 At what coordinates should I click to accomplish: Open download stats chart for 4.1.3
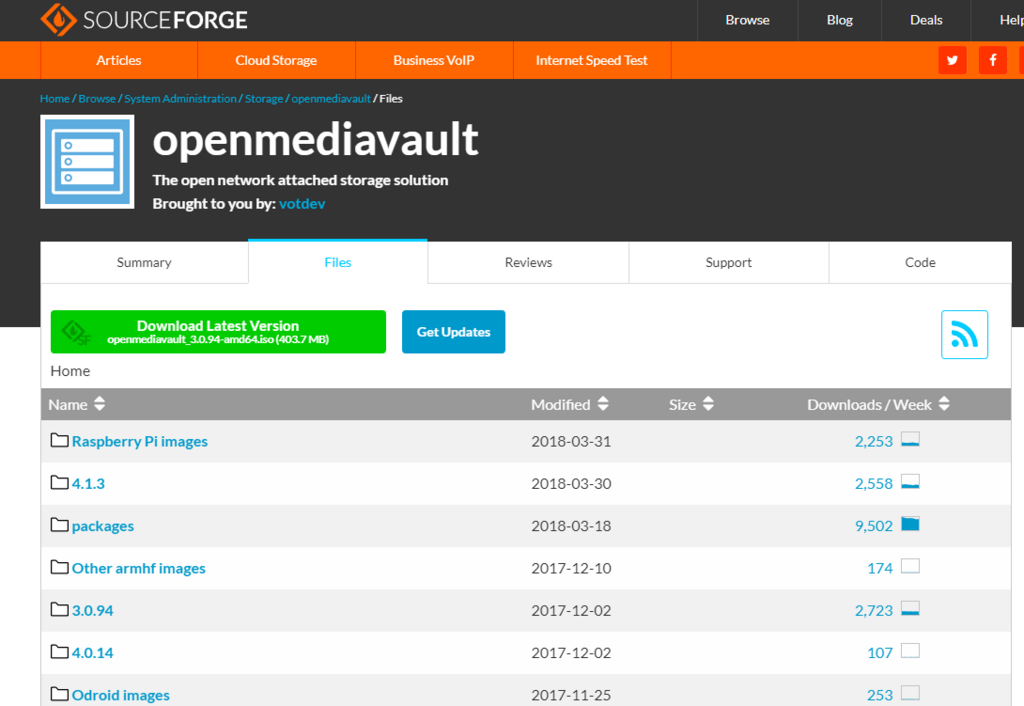coord(910,481)
